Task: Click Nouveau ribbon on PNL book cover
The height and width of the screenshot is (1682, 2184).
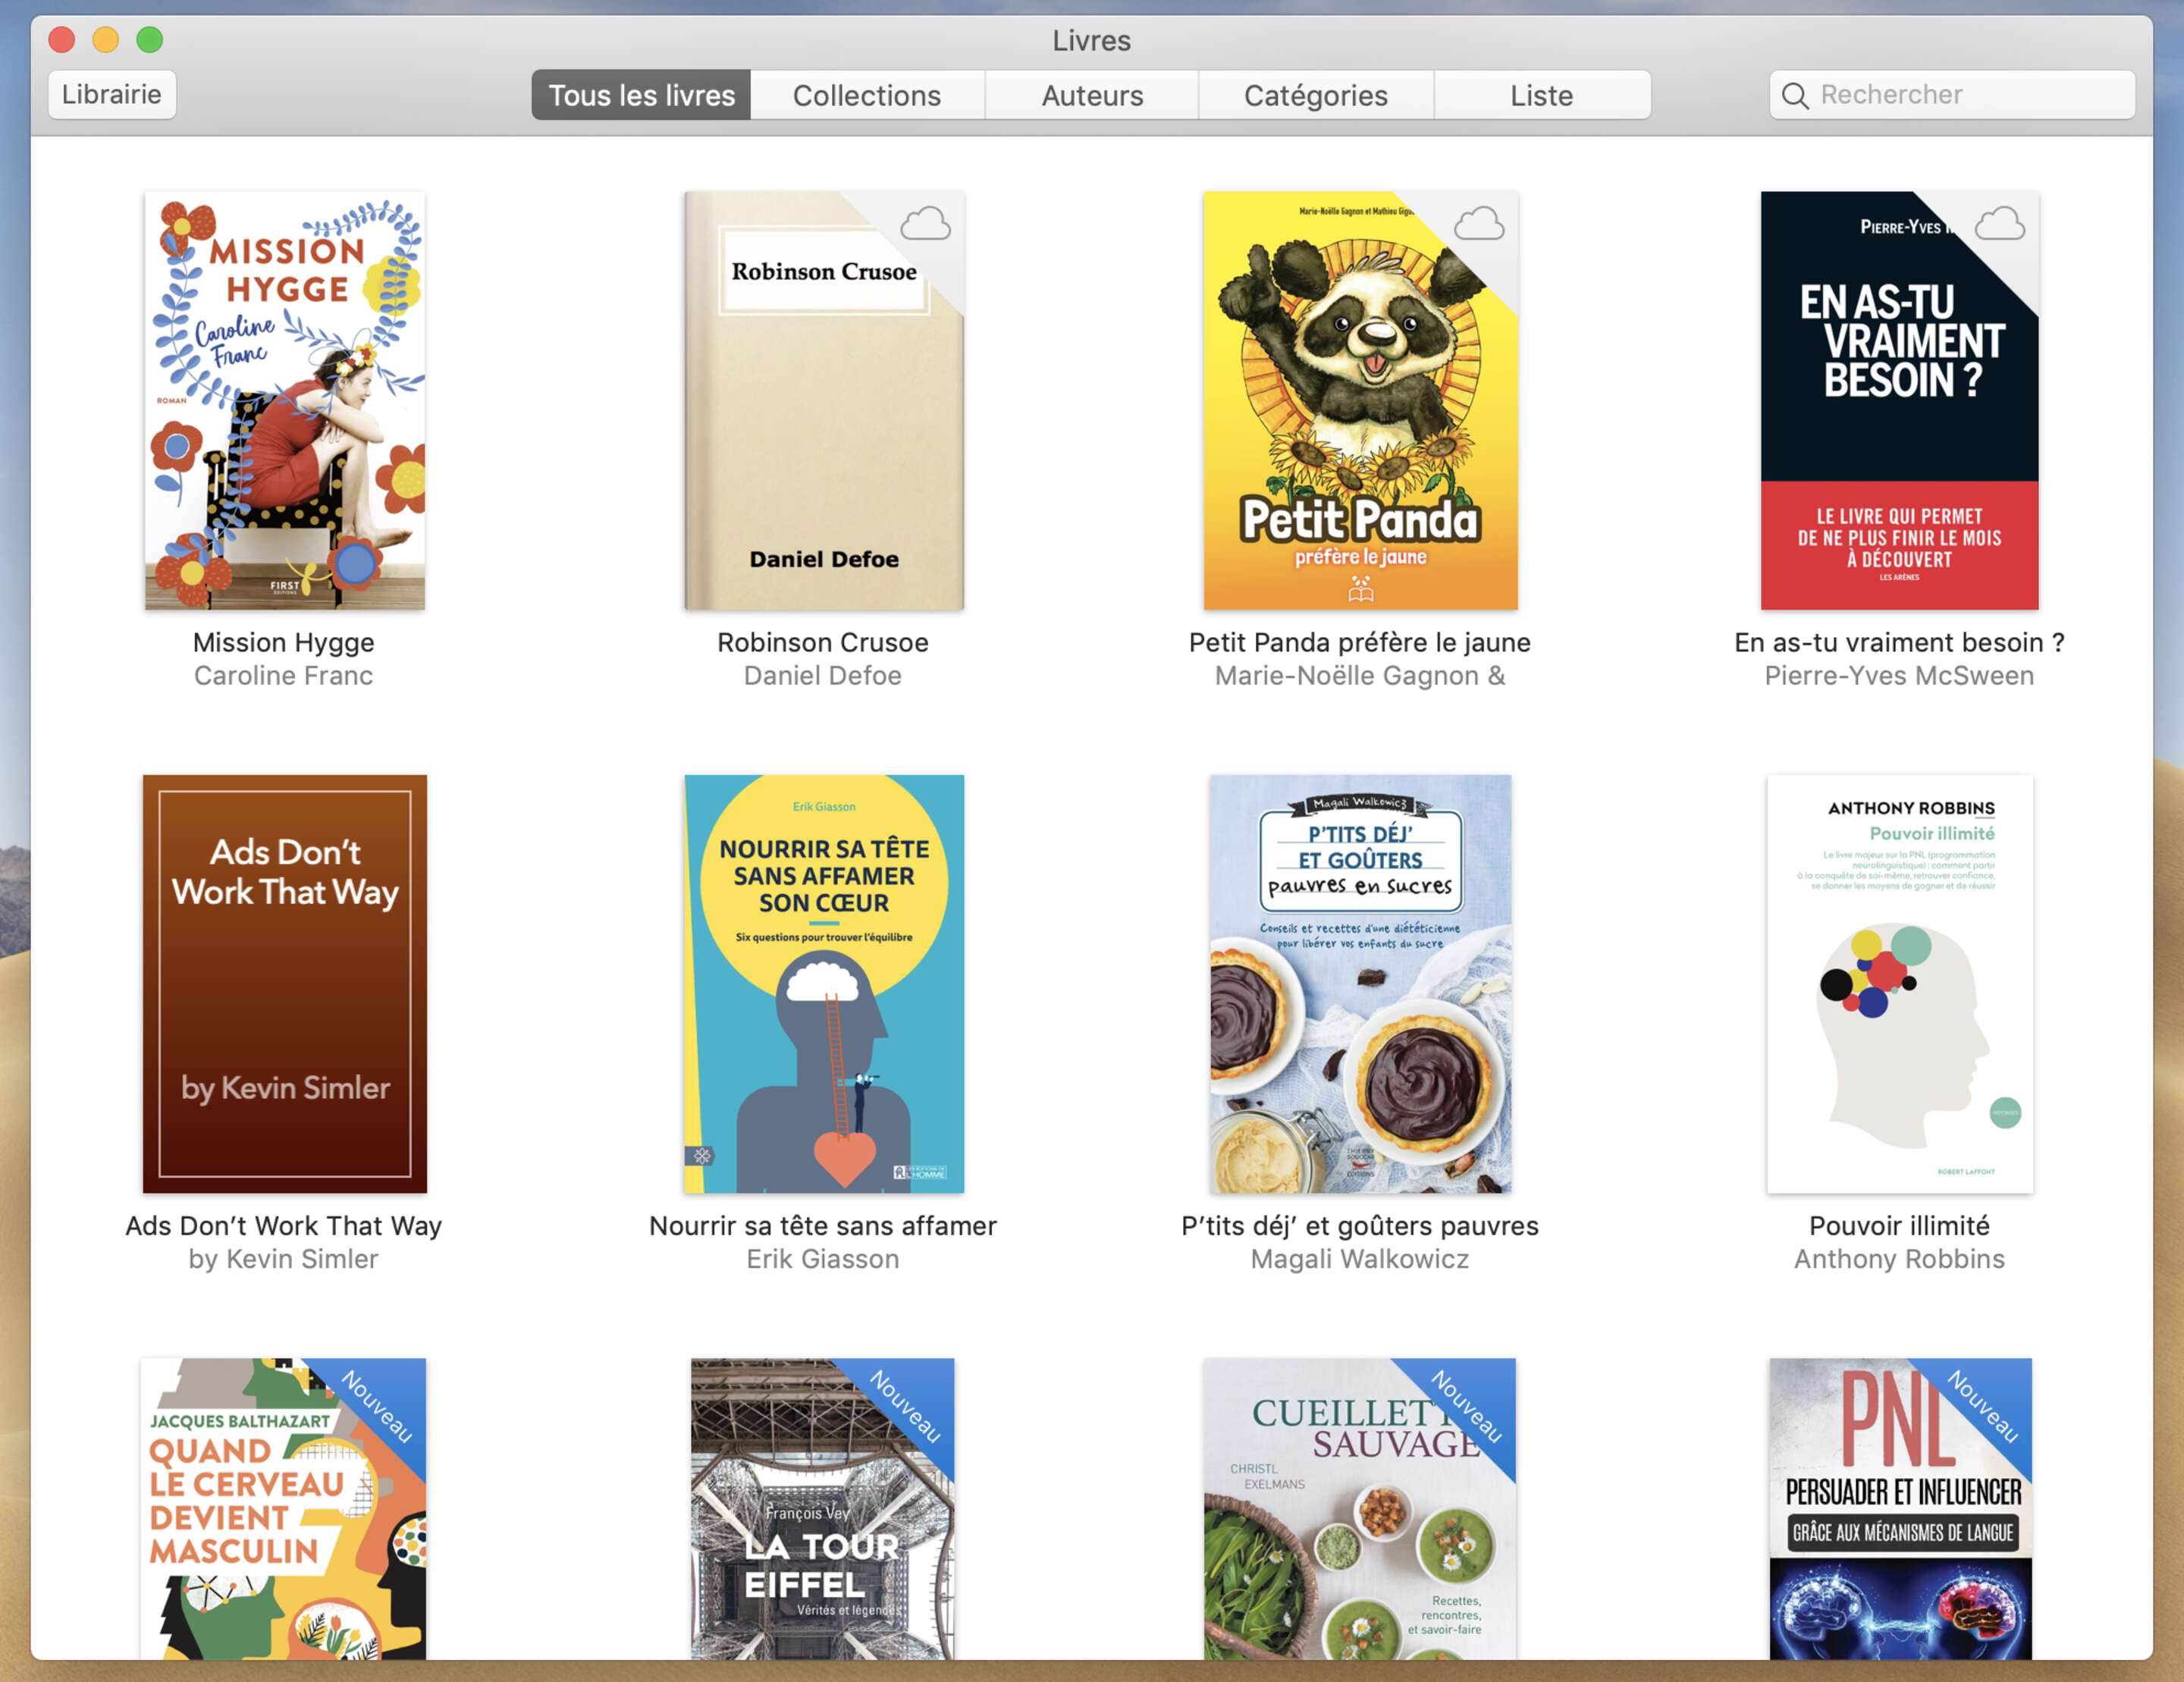Action: [x=1984, y=1407]
